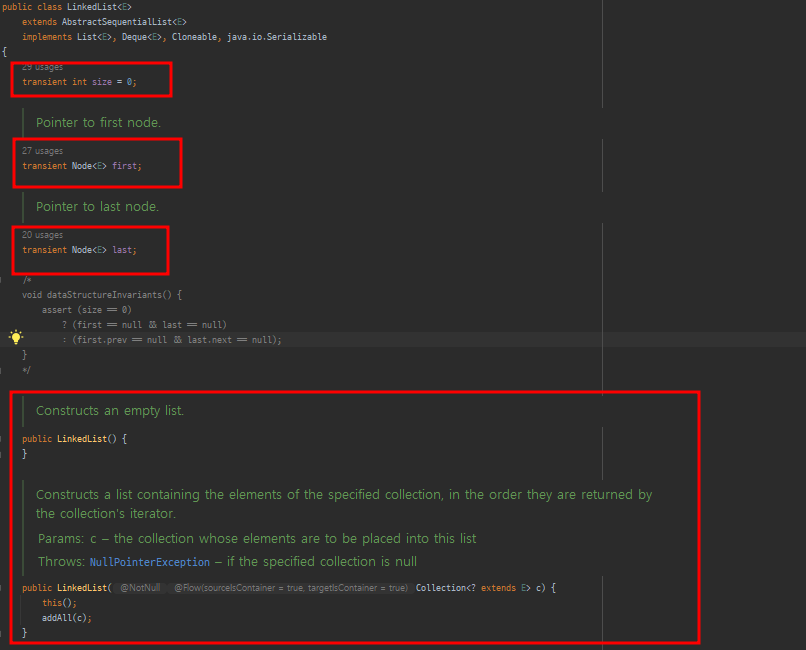This screenshot has height=650, width=806.
Task: Click the 'Pointer to first node.' doc comment
Action: 98,123
